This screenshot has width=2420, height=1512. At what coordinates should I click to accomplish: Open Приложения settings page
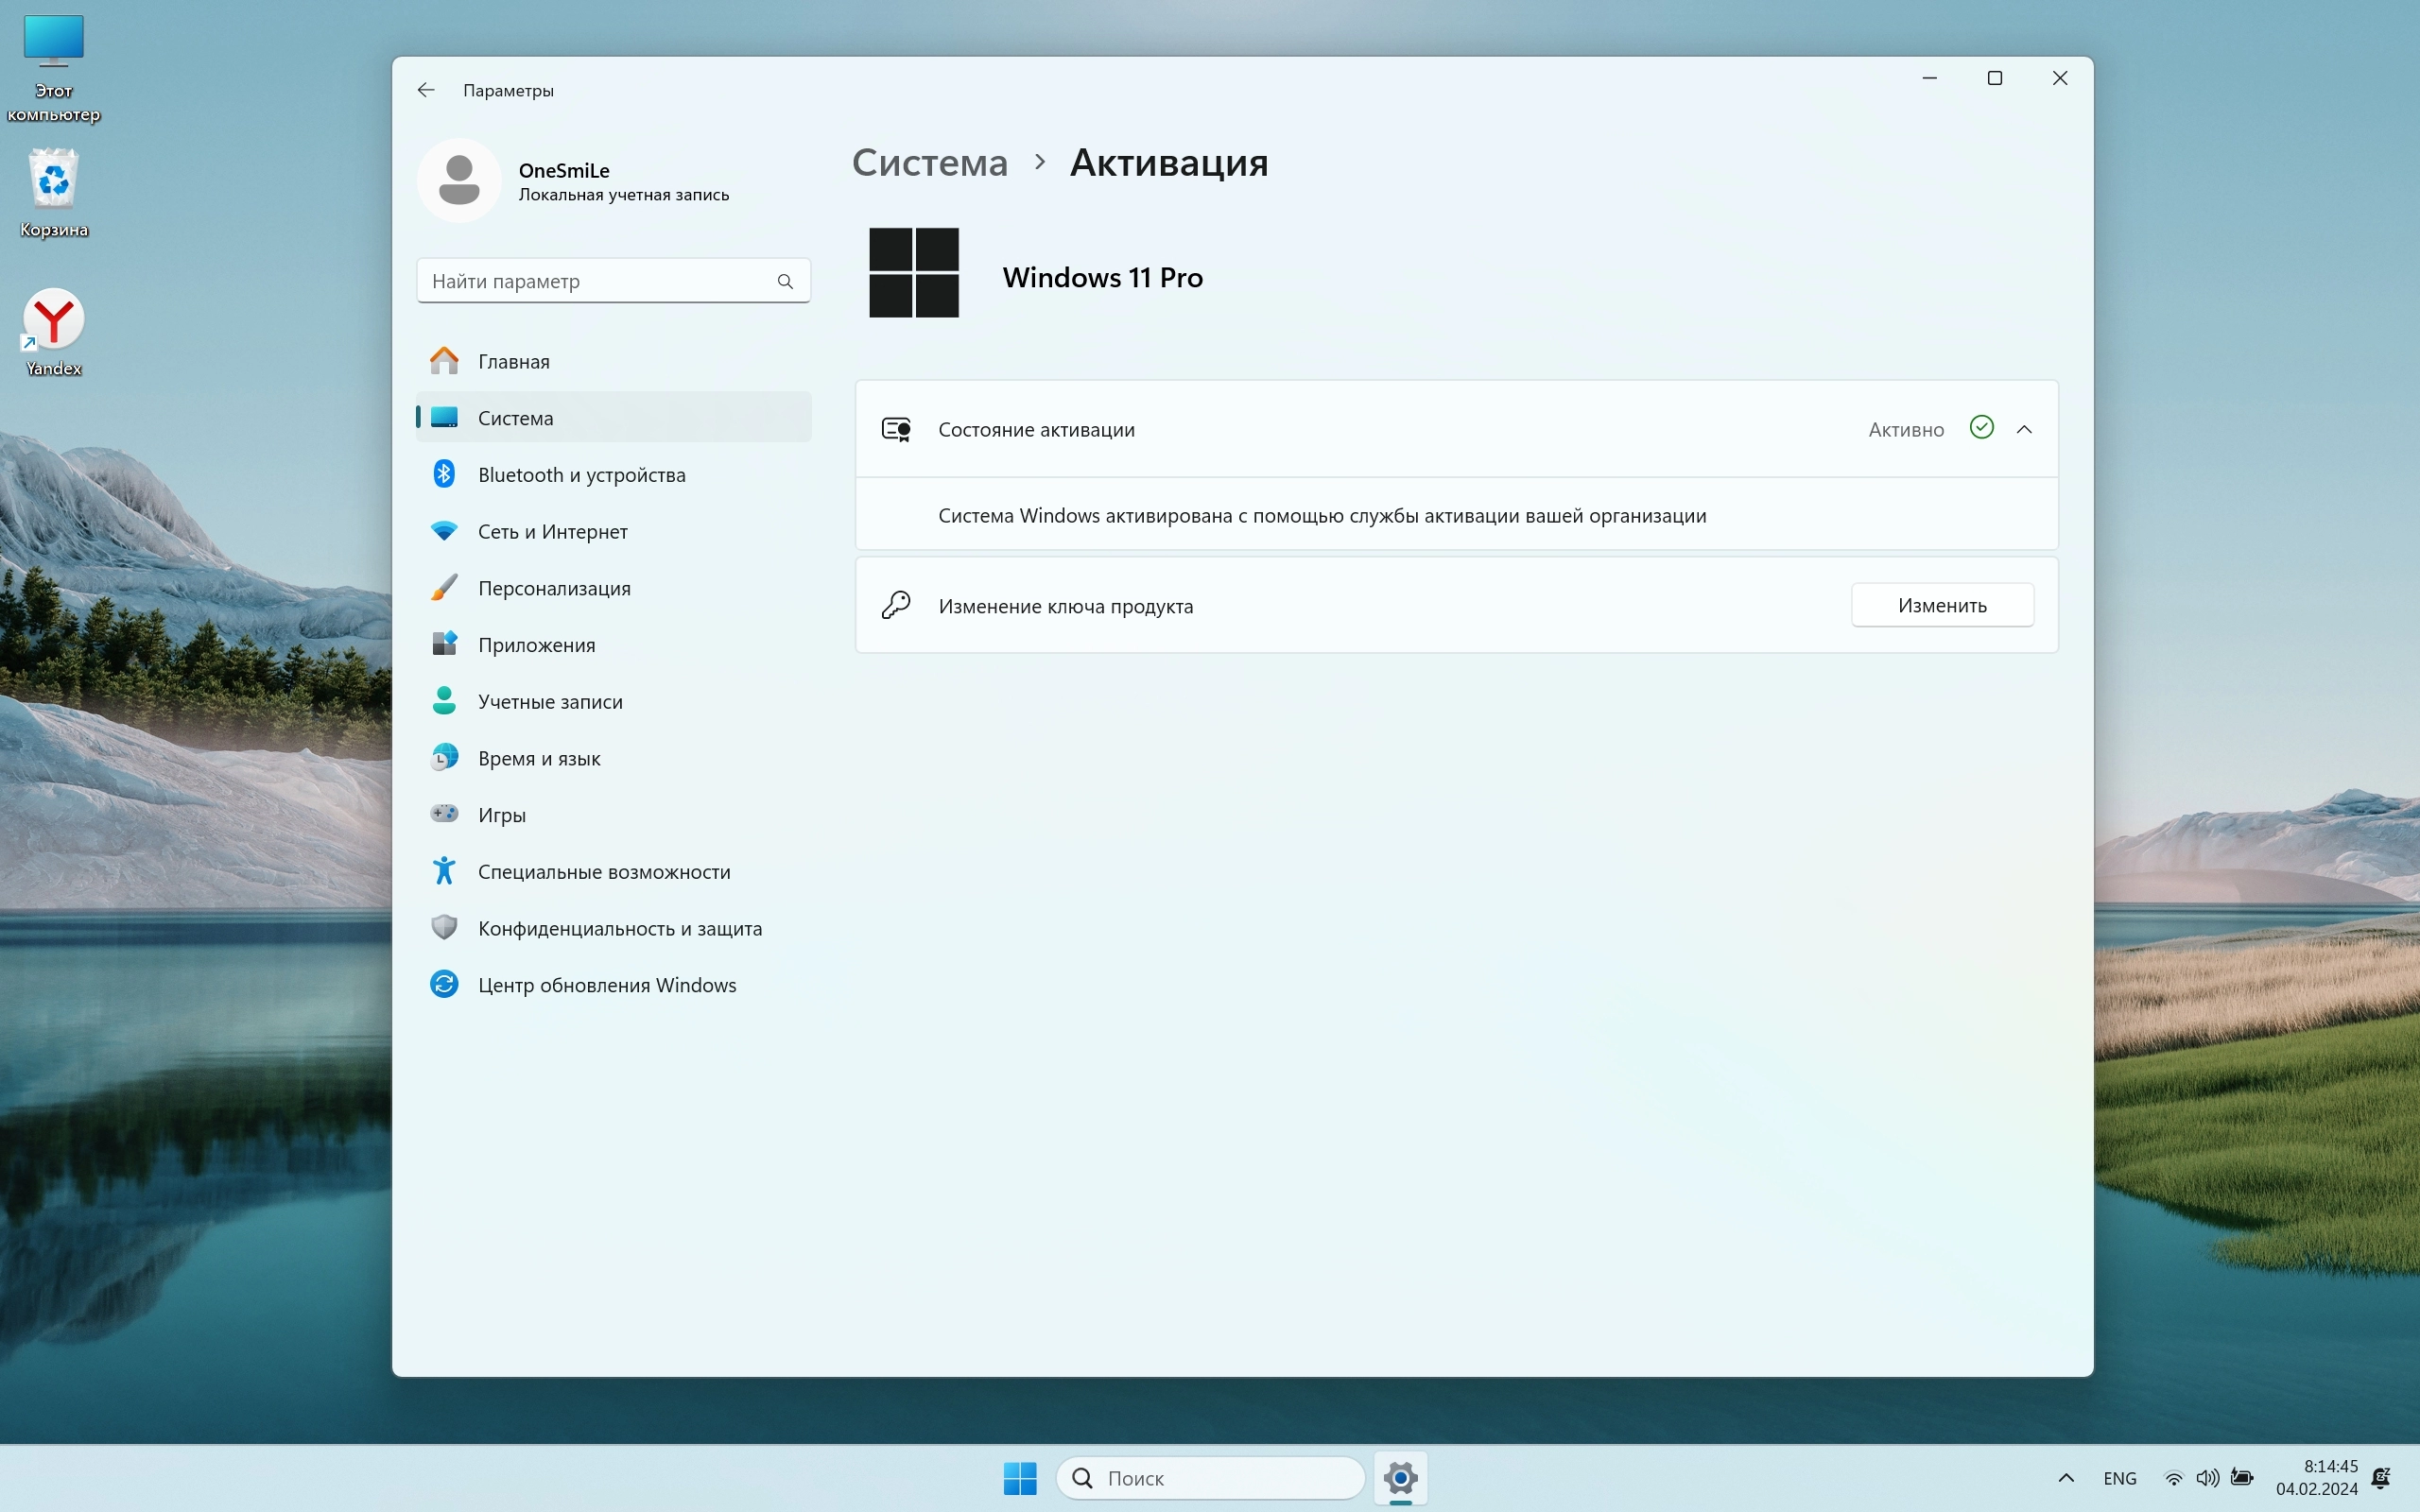pyautogui.click(x=536, y=645)
